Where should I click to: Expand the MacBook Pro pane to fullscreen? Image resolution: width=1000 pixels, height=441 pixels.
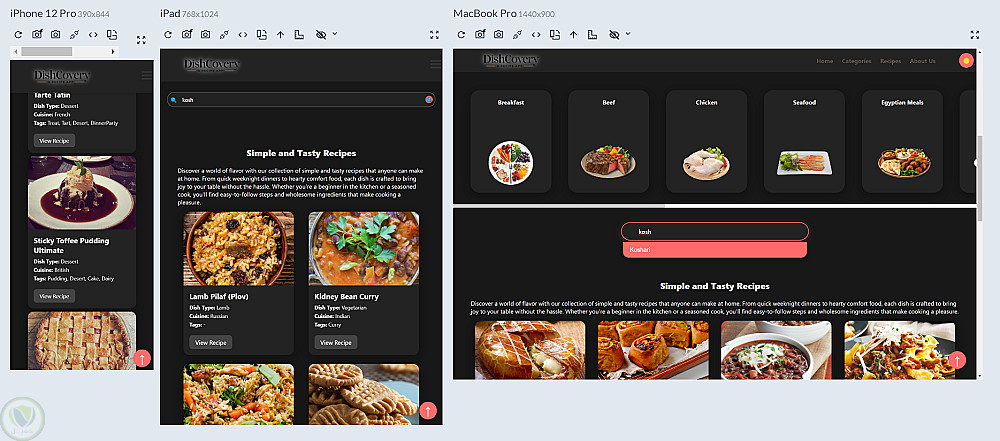click(x=974, y=34)
